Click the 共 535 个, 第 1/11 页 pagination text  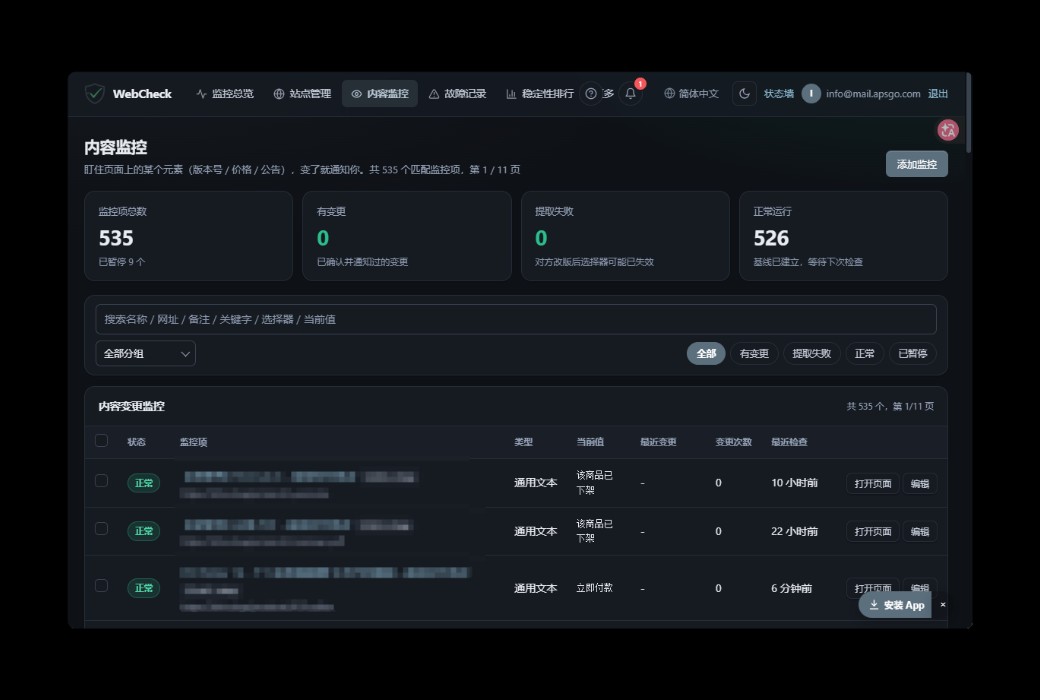pos(890,406)
